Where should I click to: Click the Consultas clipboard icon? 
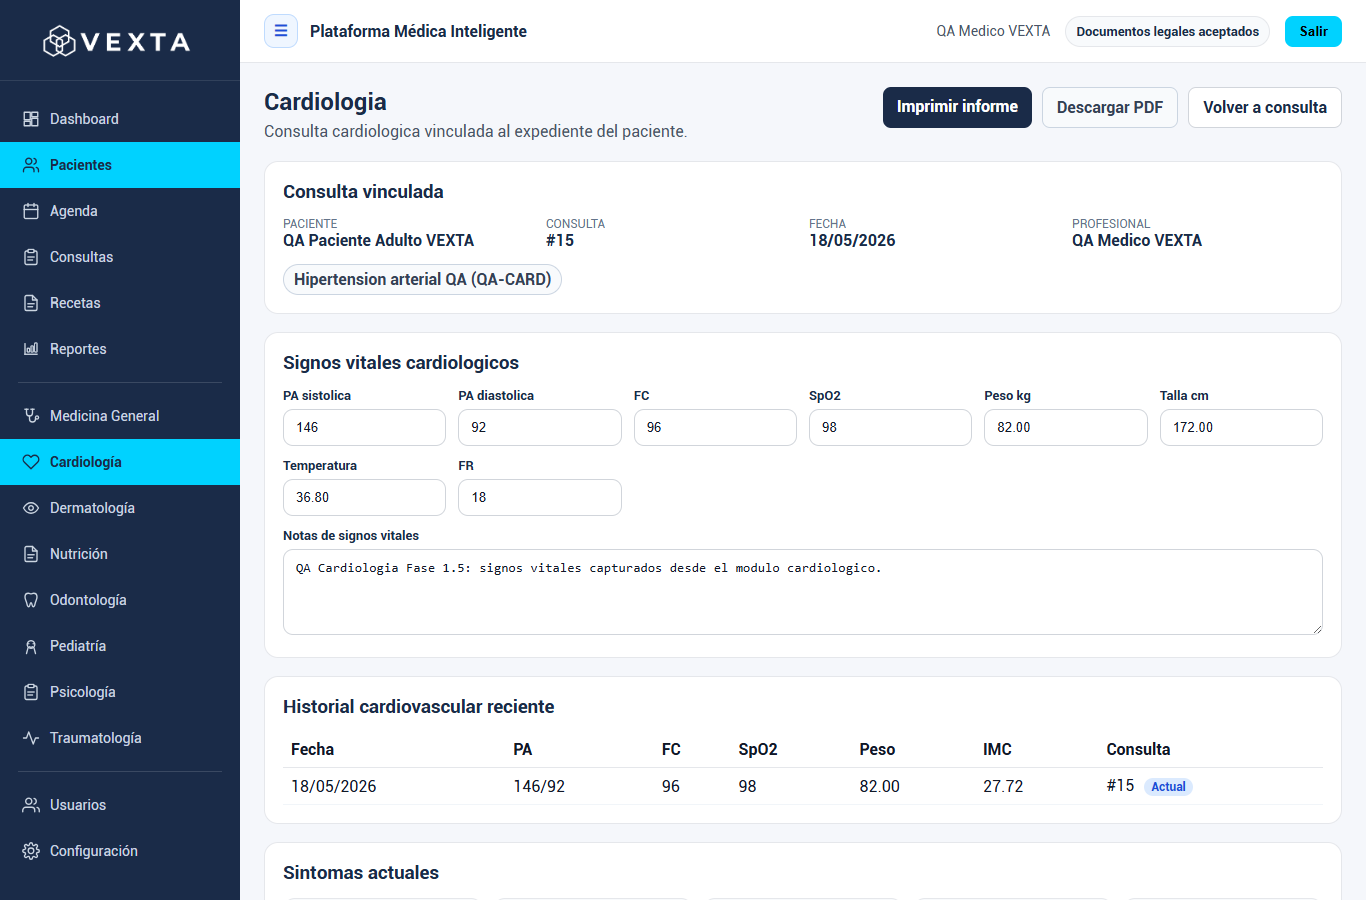(x=31, y=257)
